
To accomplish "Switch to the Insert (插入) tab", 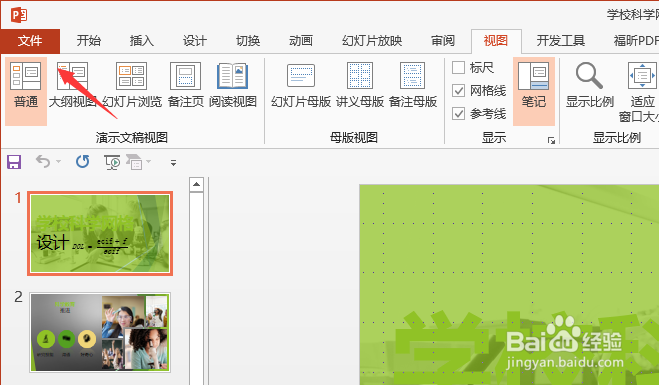I will [x=142, y=41].
